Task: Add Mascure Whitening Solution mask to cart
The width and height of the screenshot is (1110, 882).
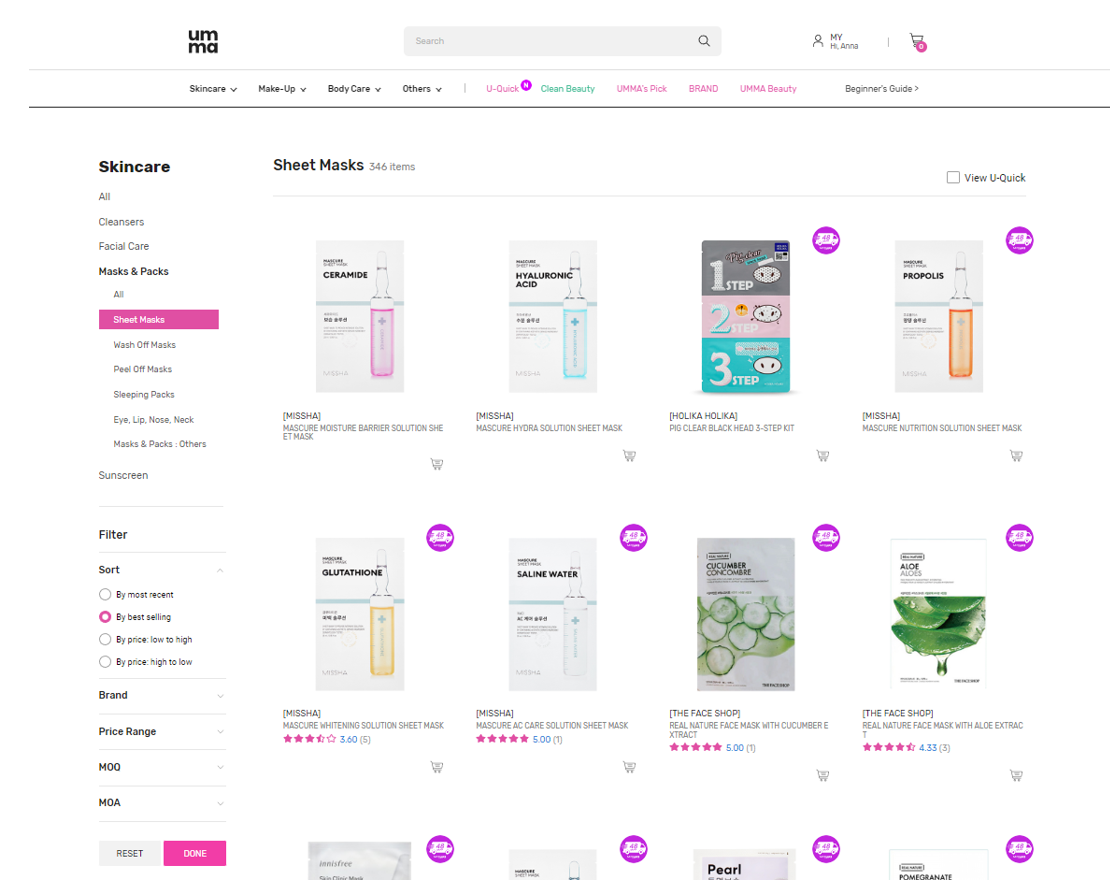Action: pos(437,767)
